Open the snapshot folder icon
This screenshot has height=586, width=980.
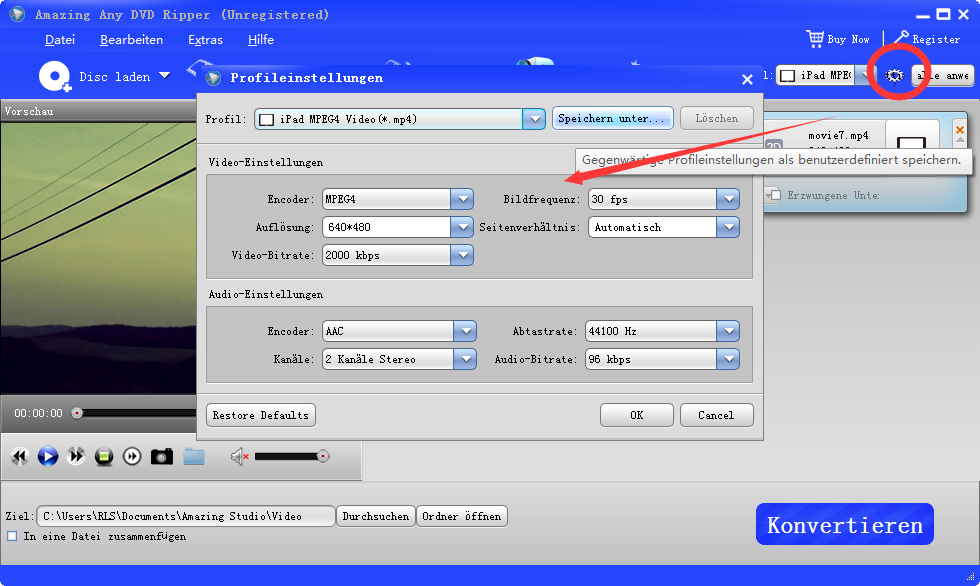[x=194, y=457]
